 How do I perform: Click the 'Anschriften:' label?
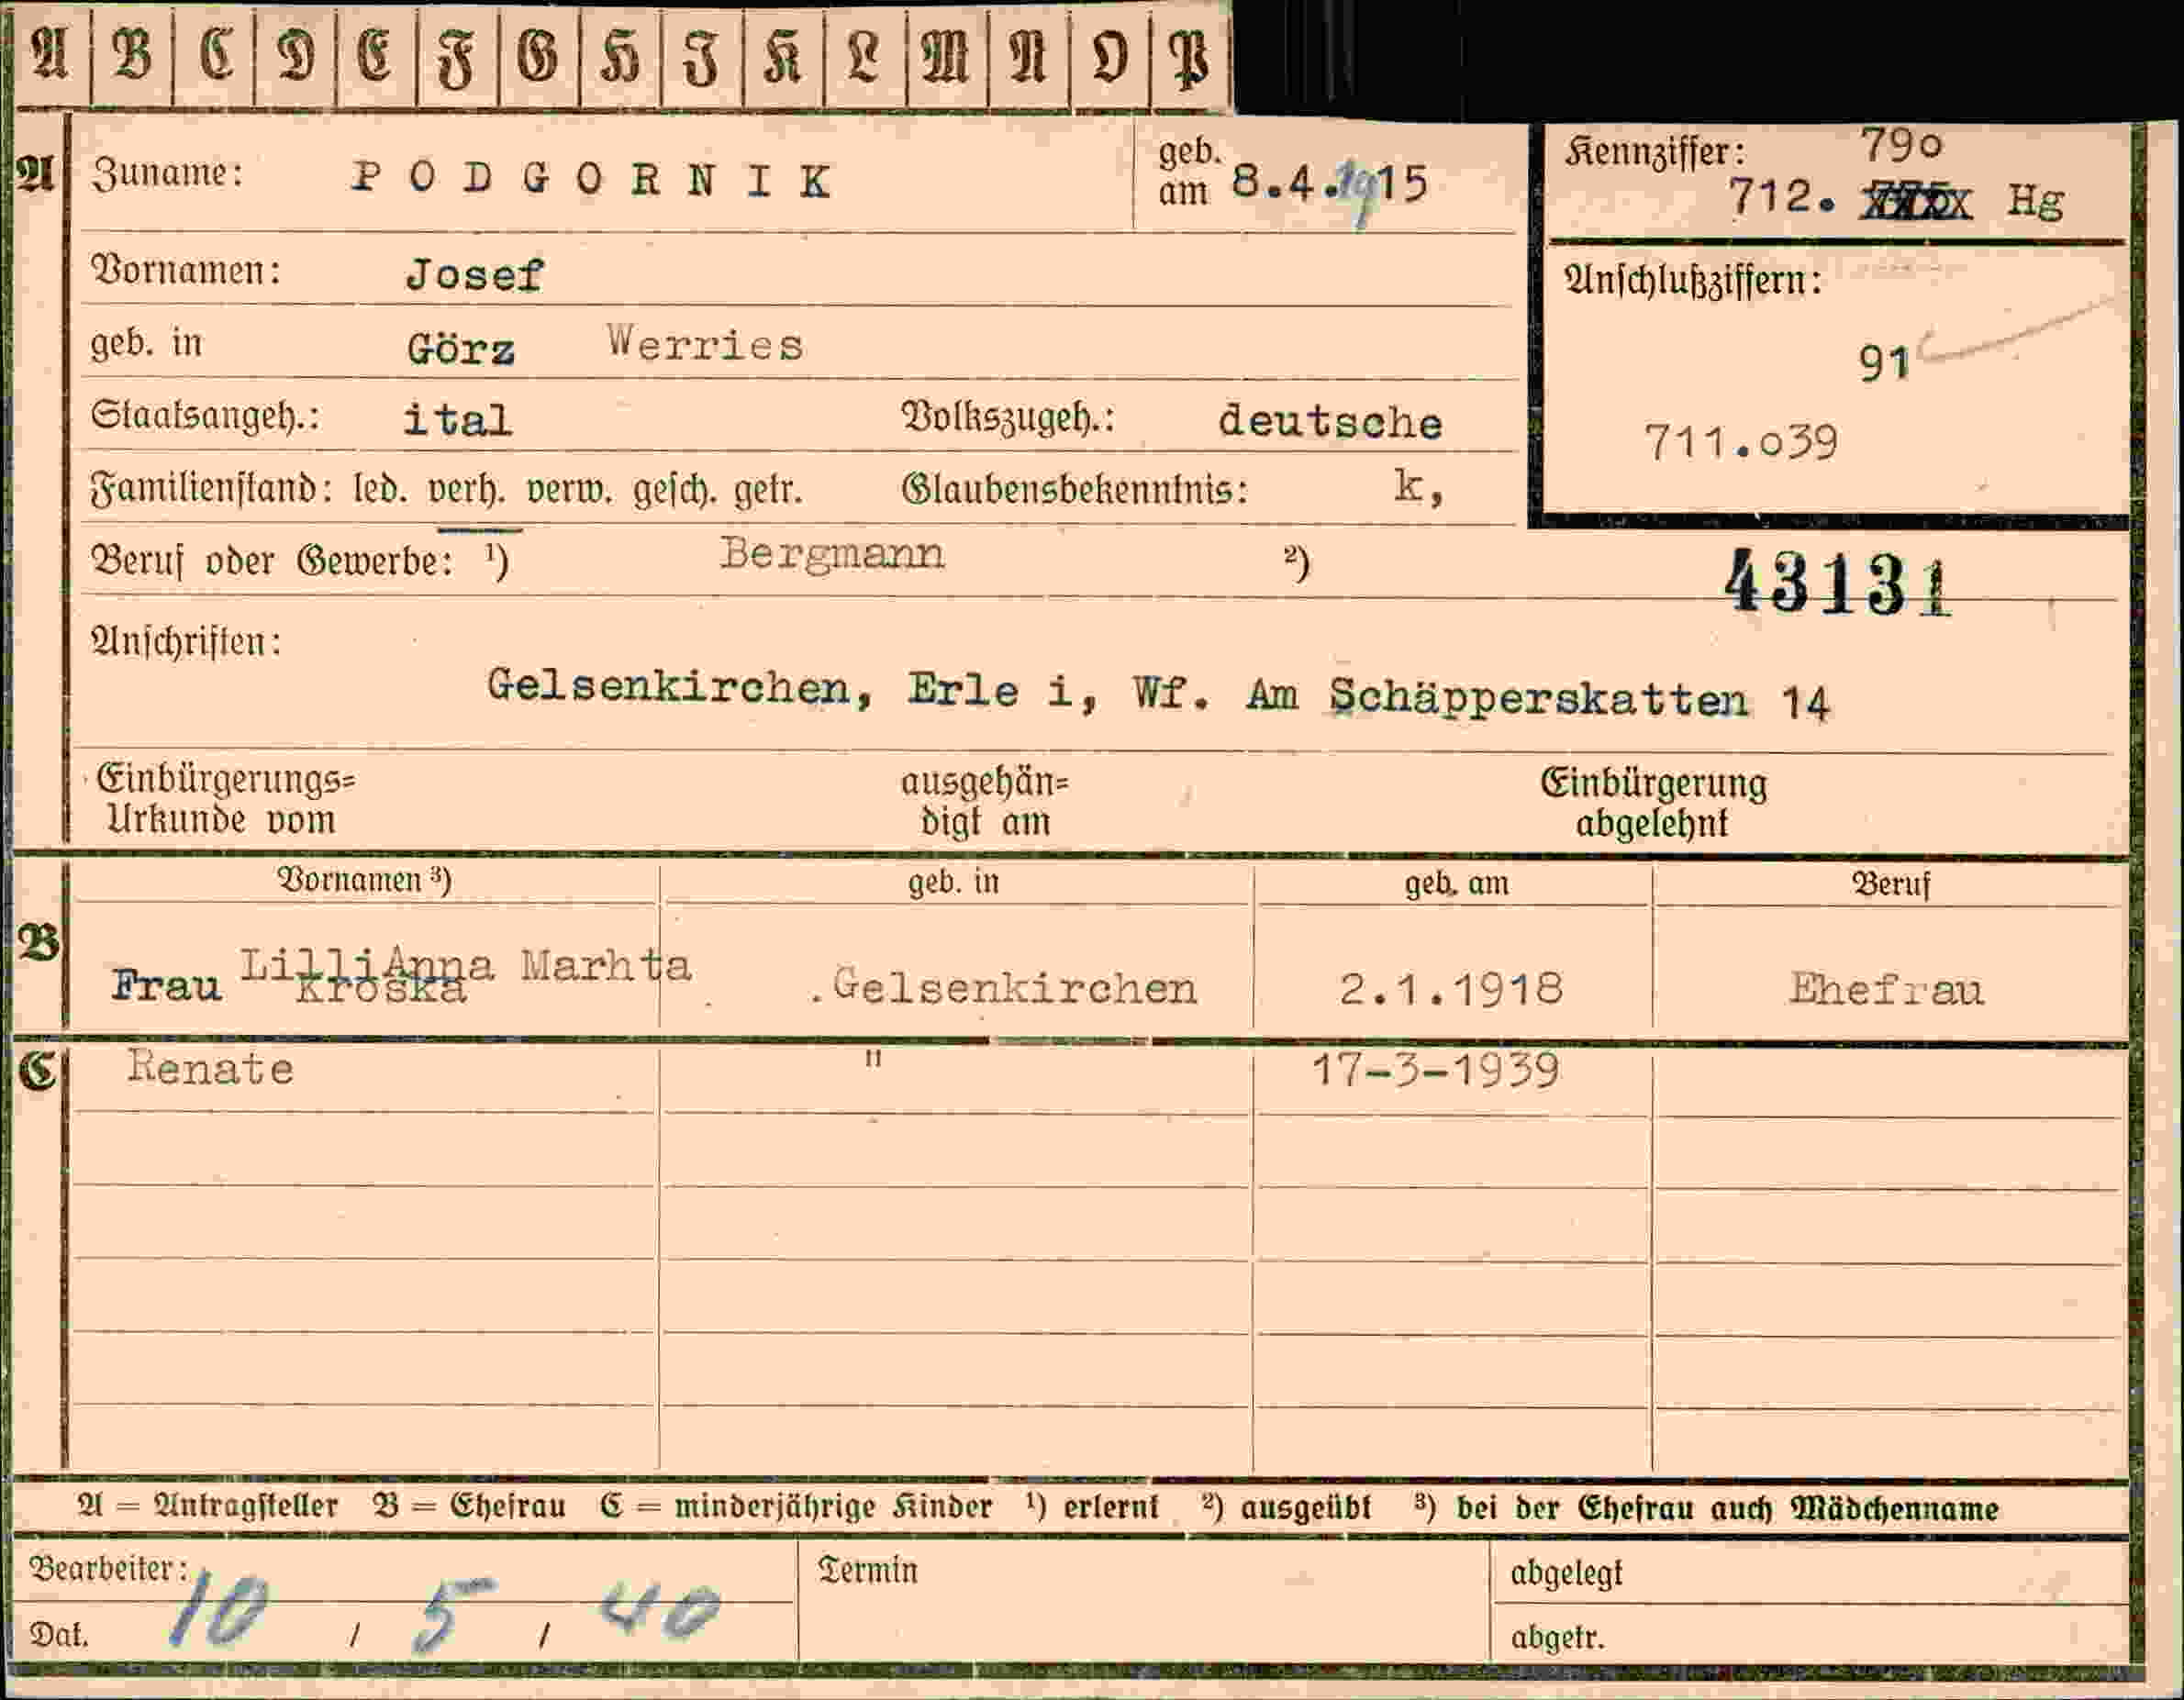click(x=186, y=641)
